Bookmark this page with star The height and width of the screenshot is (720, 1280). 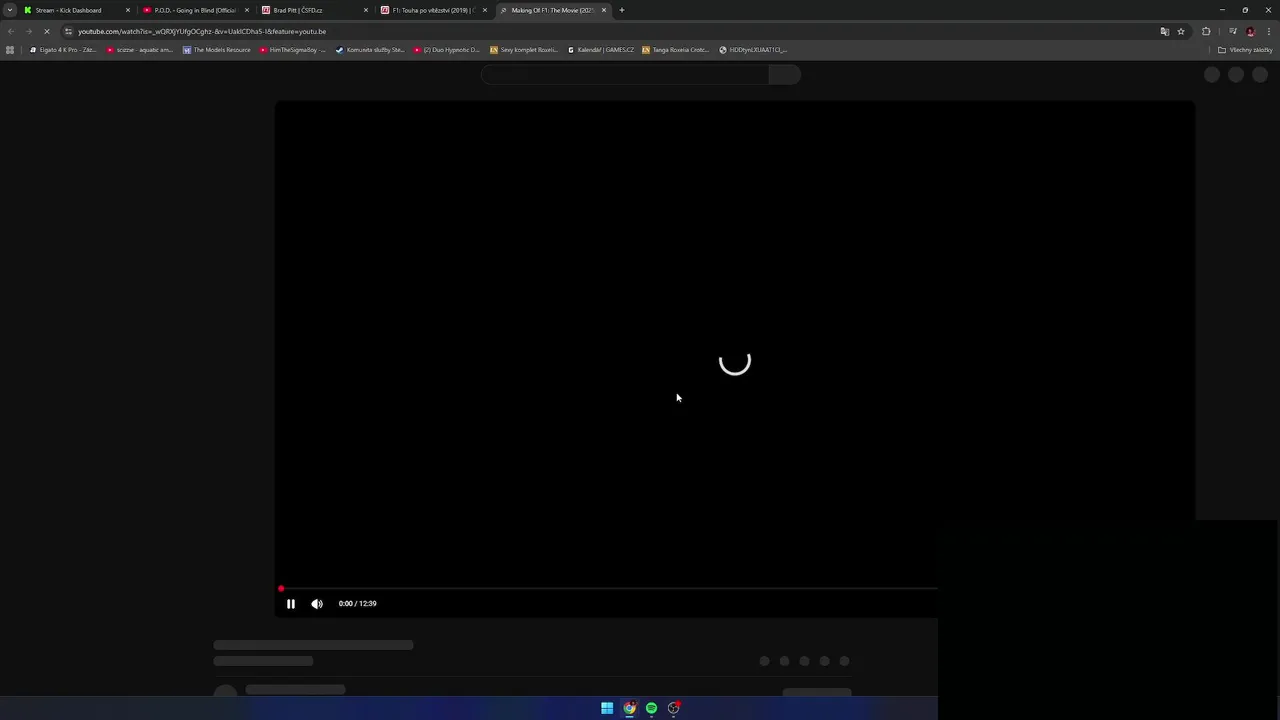(1181, 31)
